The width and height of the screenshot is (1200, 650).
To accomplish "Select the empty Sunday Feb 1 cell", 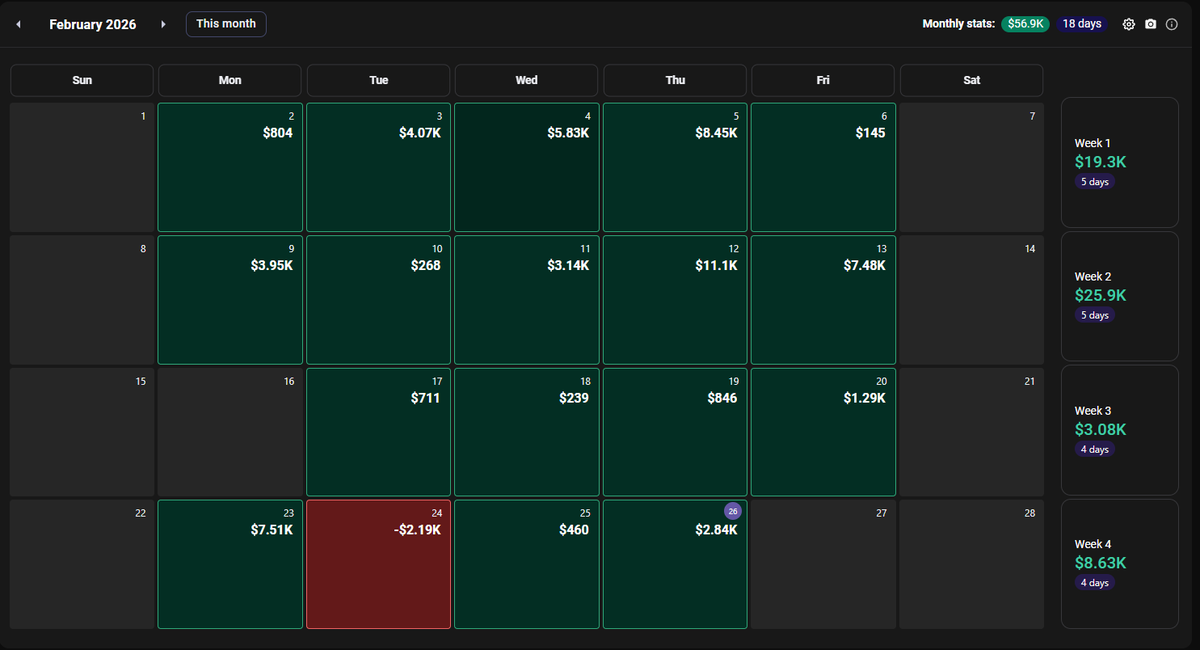I will (82, 168).
